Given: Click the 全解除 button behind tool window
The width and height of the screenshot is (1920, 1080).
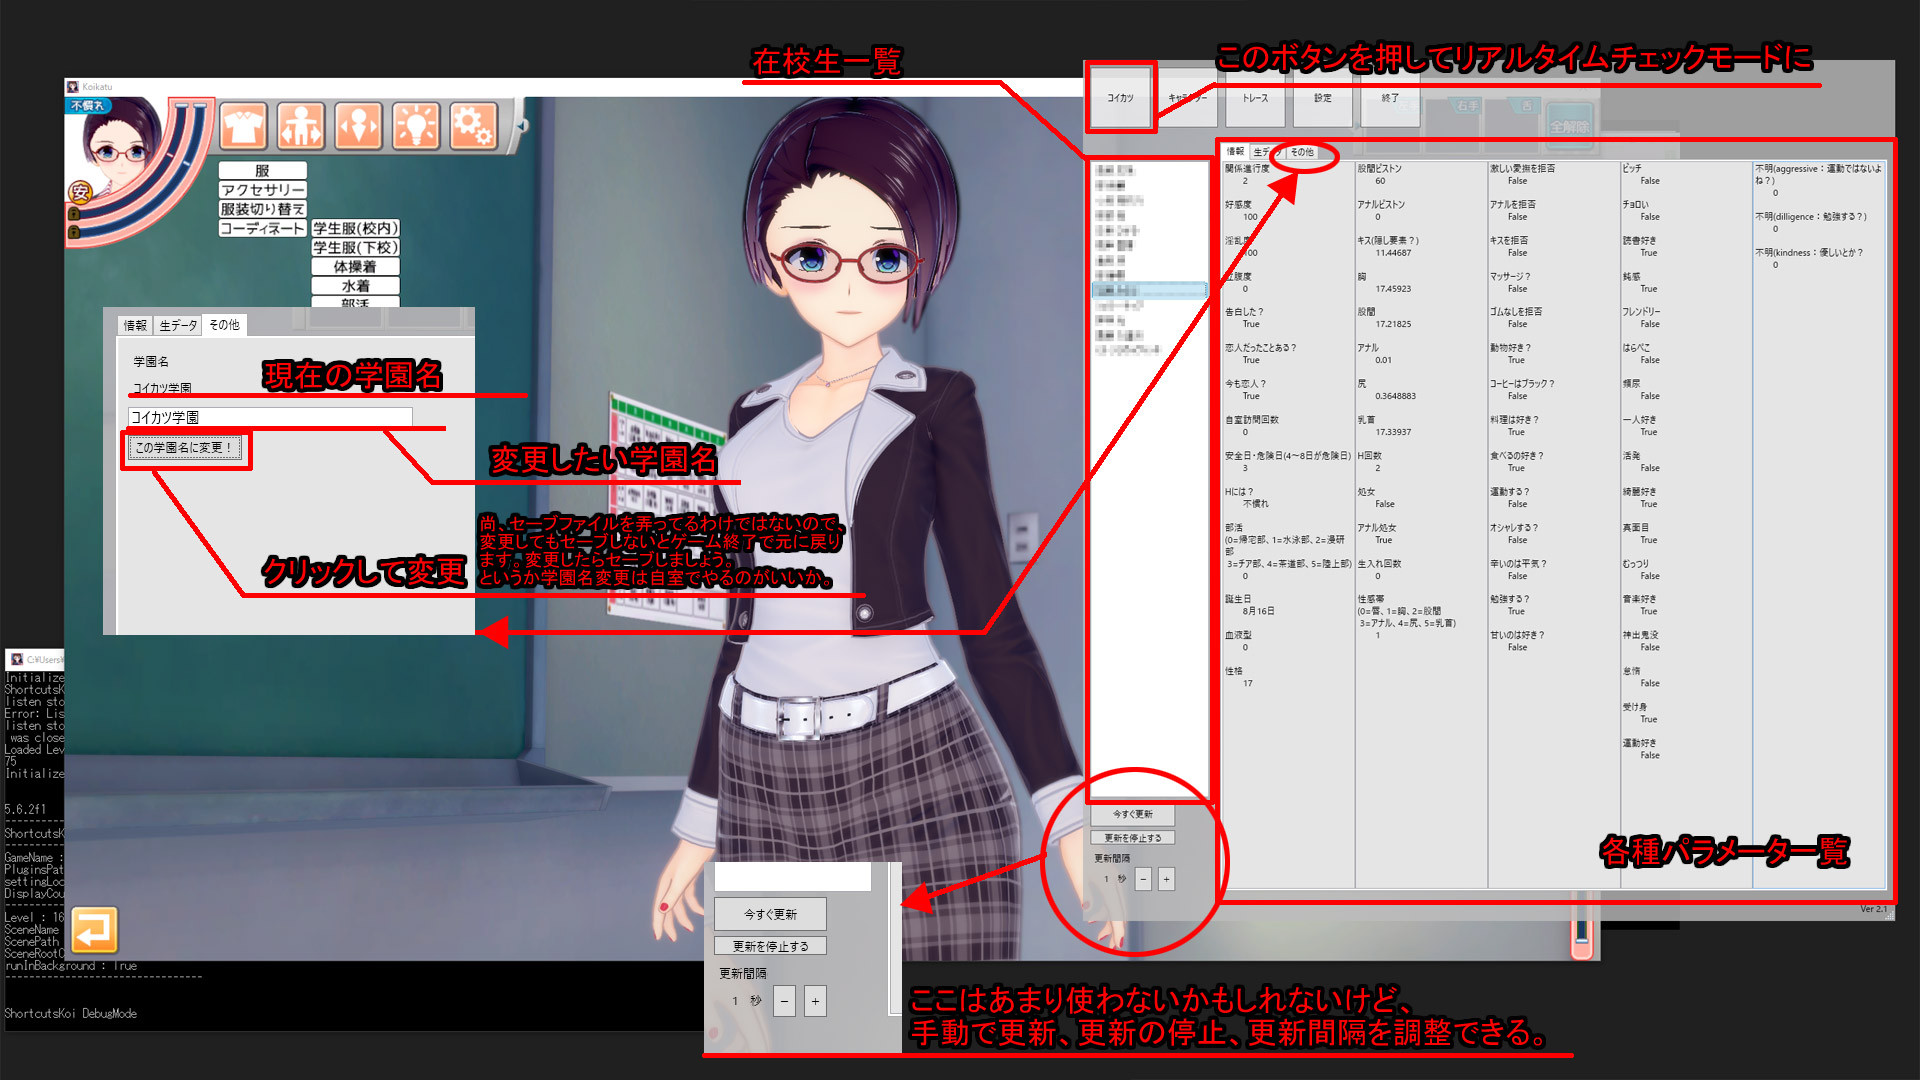Looking at the screenshot, I should click(x=1570, y=126).
